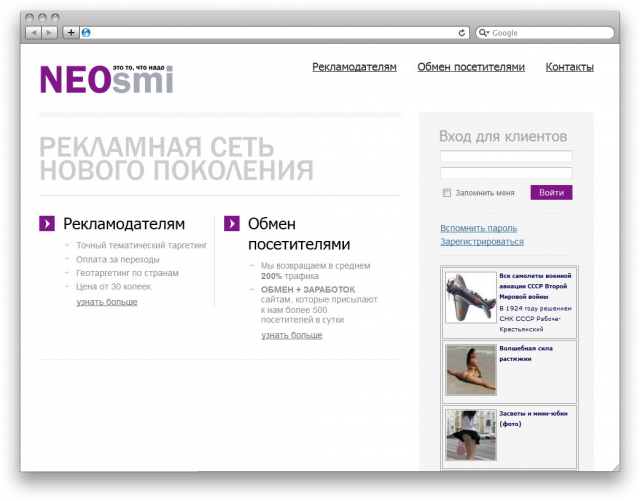Click the purple arrow beside Рекламодателям heading
The height and width of the screenshot is (501, 640).
pyautogui.click(x=47, y=223)
